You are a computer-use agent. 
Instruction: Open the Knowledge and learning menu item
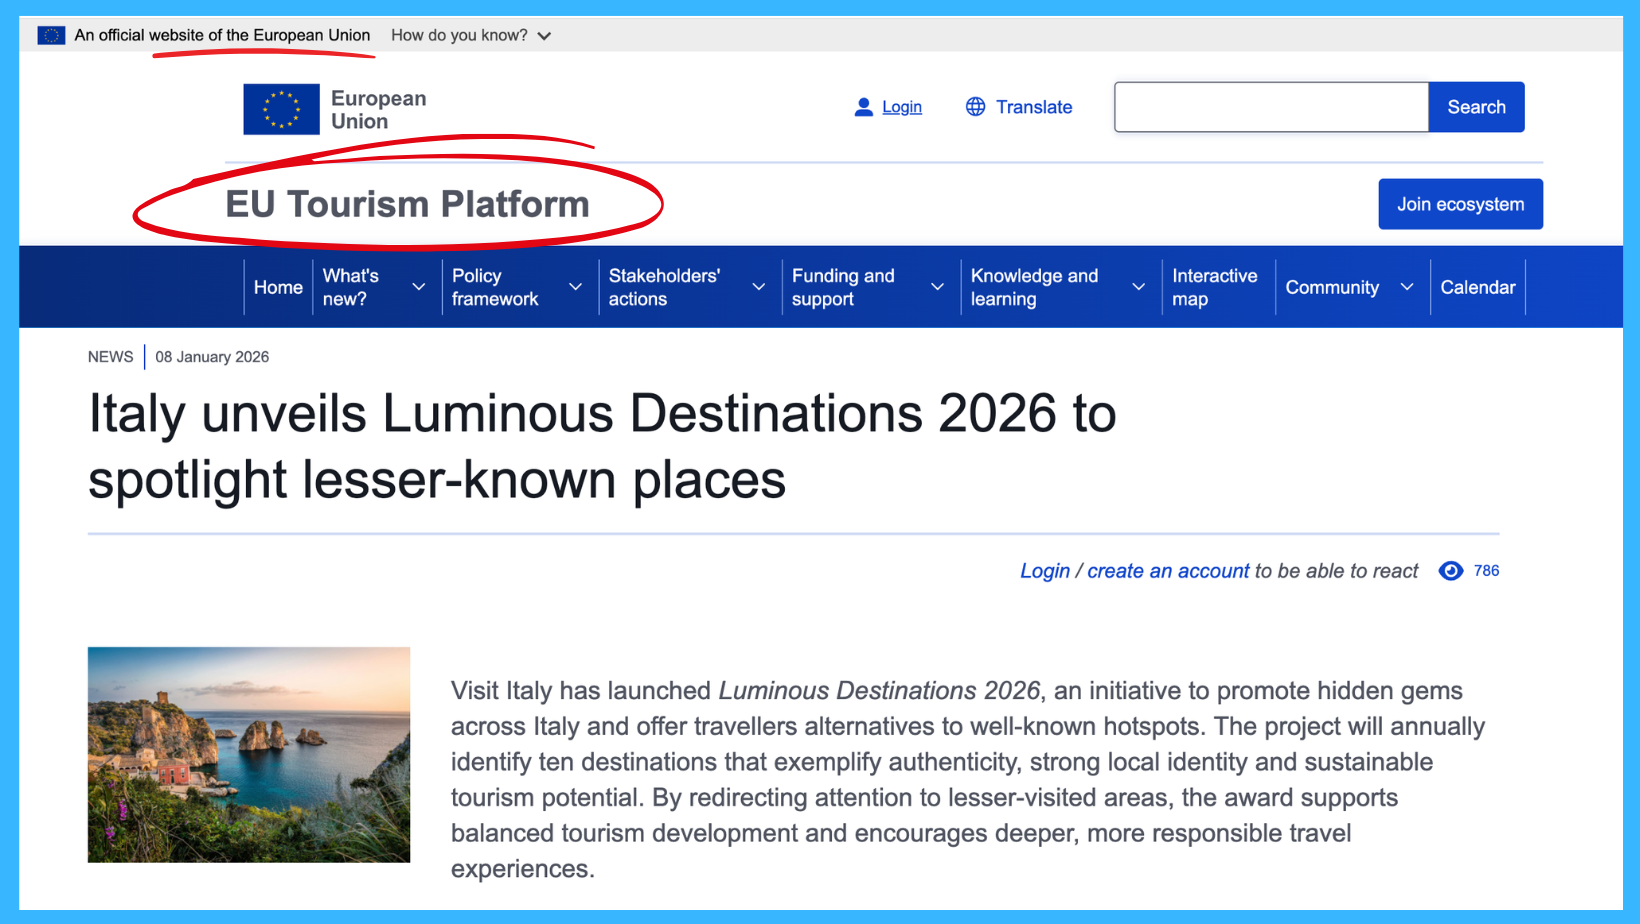coord(1034,287)
